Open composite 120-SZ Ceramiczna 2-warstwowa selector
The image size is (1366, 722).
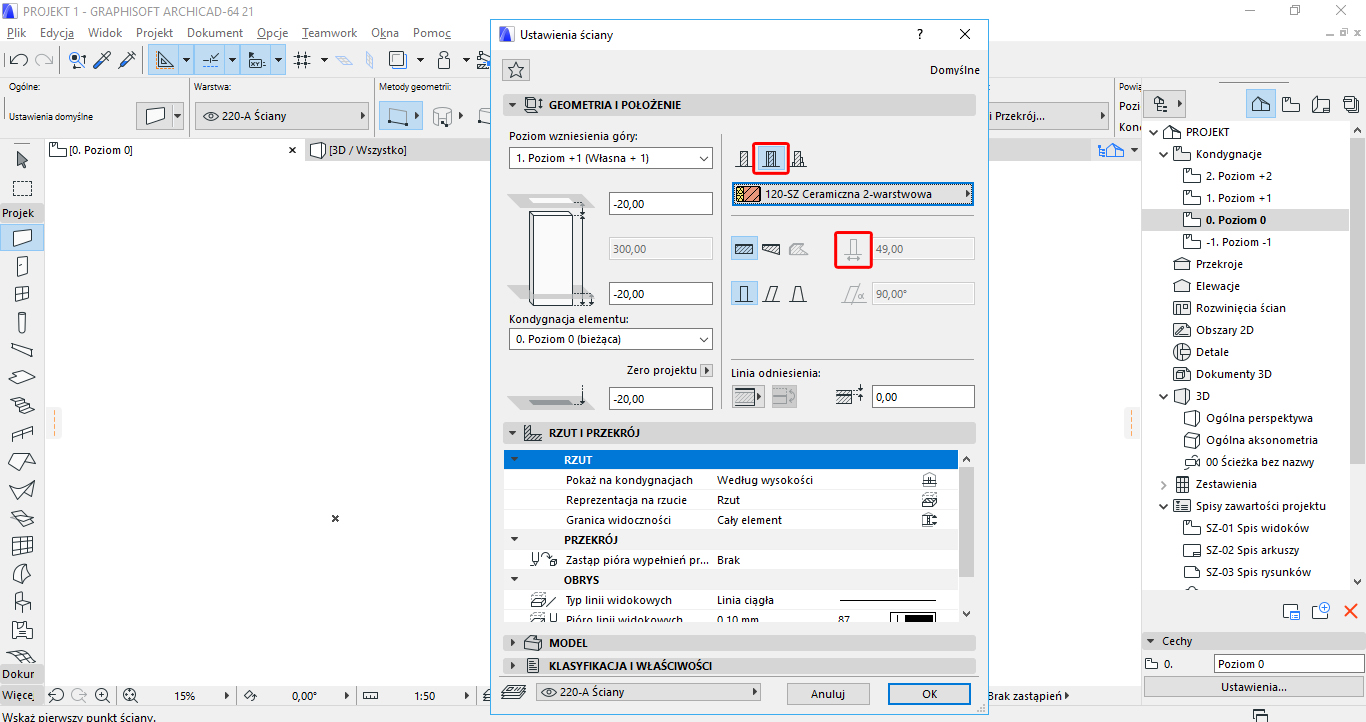coord(853,194)
